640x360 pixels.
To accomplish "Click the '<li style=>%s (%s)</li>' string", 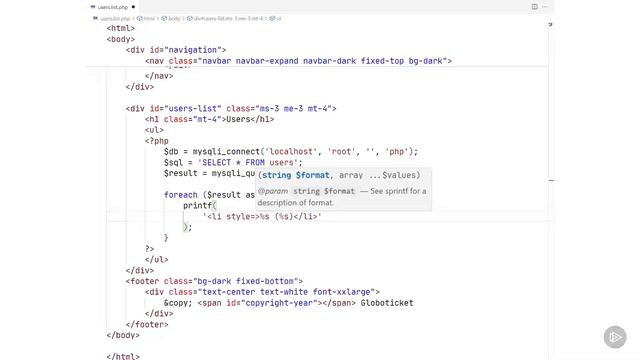I will pyautogui.click(x=262, y=217).
